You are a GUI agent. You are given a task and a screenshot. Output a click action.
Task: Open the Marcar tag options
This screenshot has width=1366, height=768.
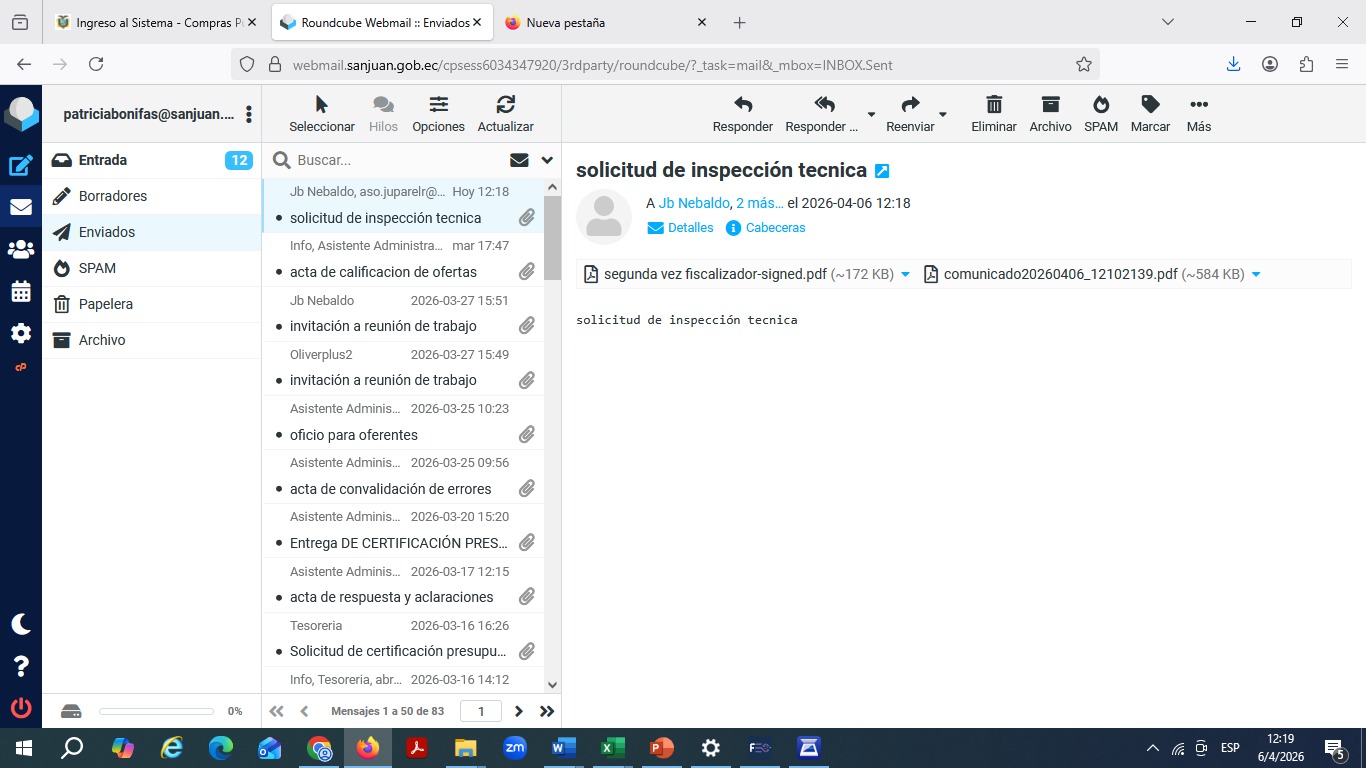(x=1150, y=105)
